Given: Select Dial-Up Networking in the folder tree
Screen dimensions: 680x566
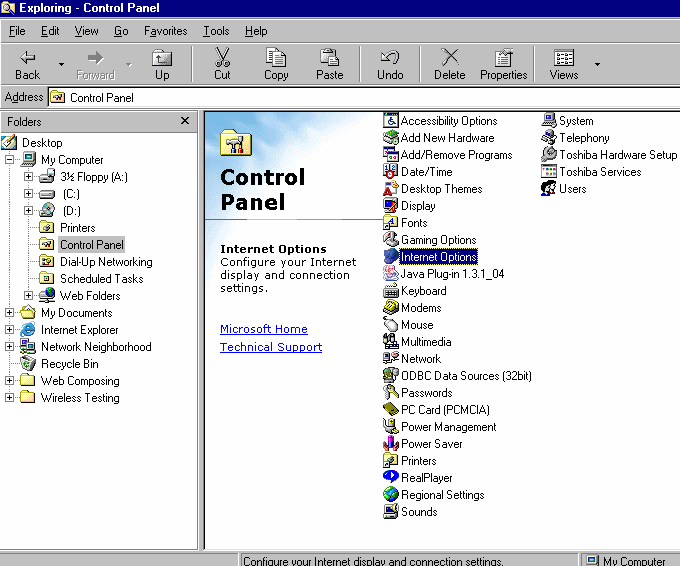Looking at the screenshot, I should coord(106,262).
